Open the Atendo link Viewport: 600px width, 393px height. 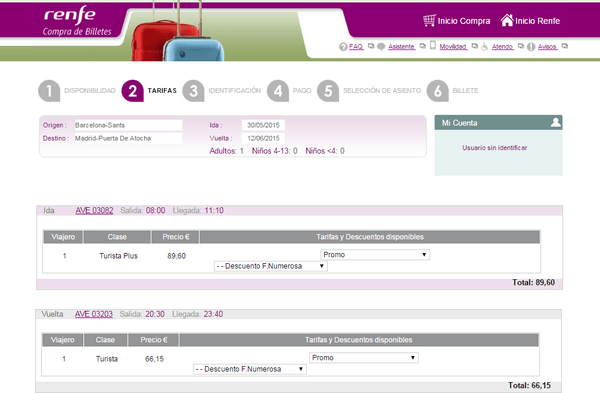(x=502, y=47)
